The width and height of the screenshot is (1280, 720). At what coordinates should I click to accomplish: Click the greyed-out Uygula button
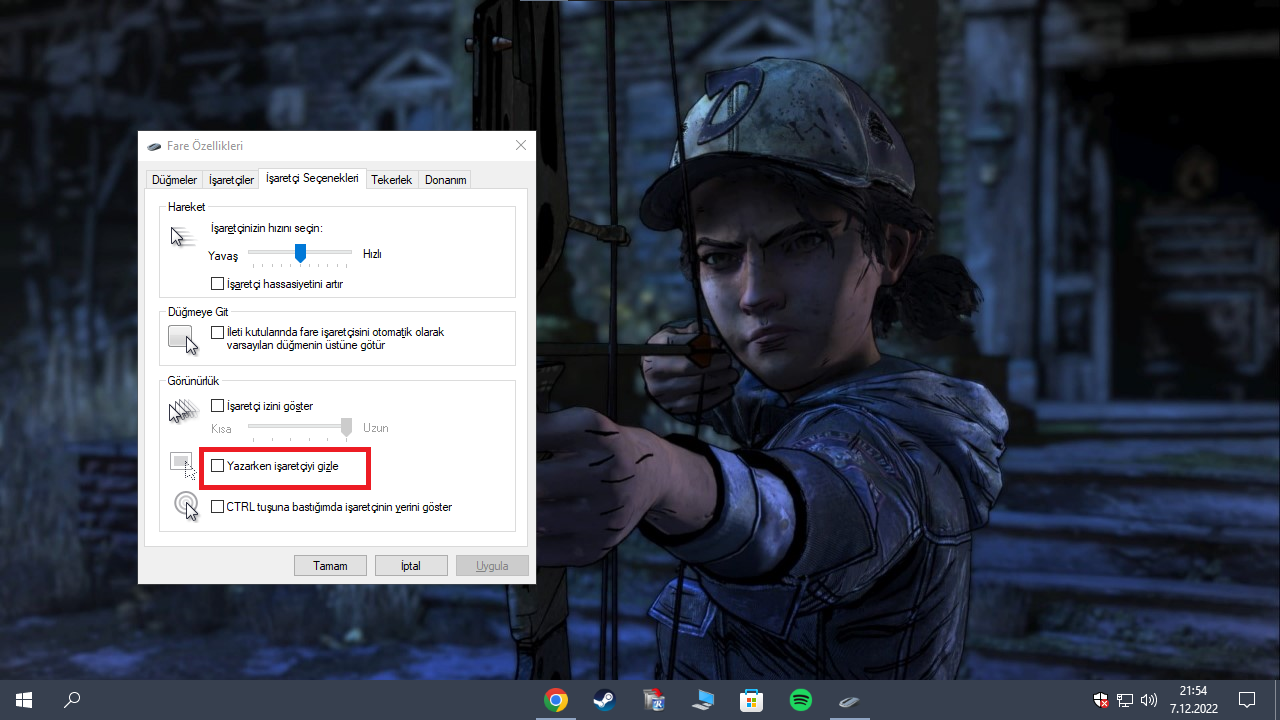tap(492, 566)
